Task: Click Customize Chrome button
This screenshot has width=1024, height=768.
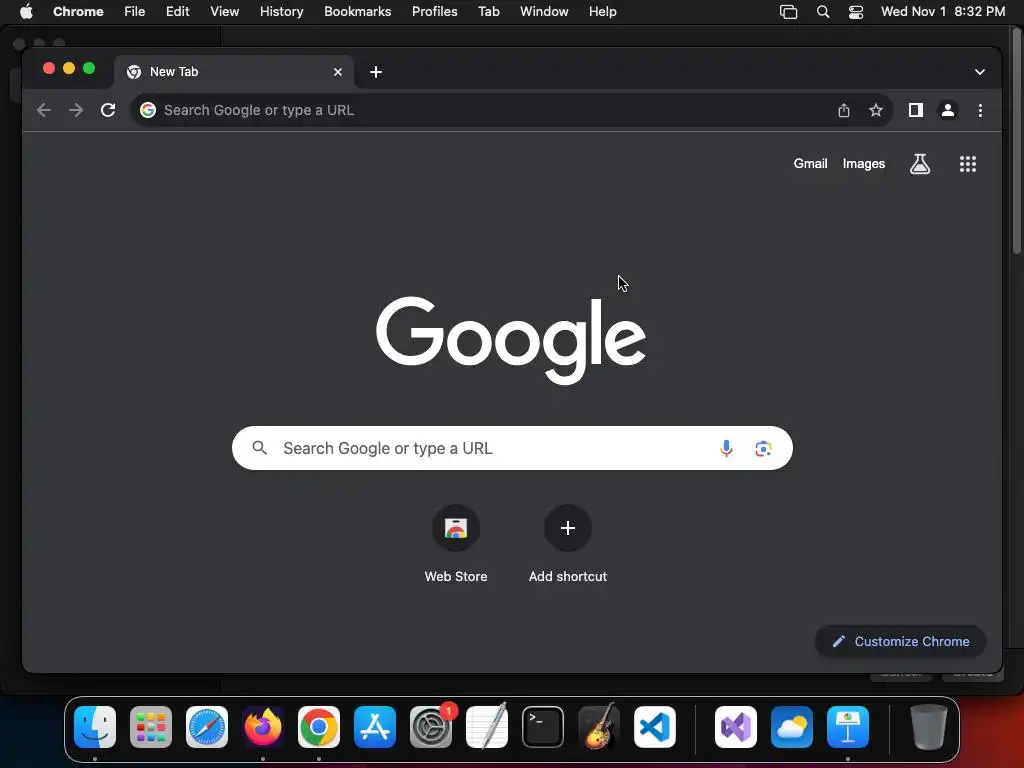Action: [x=901, y=642]
